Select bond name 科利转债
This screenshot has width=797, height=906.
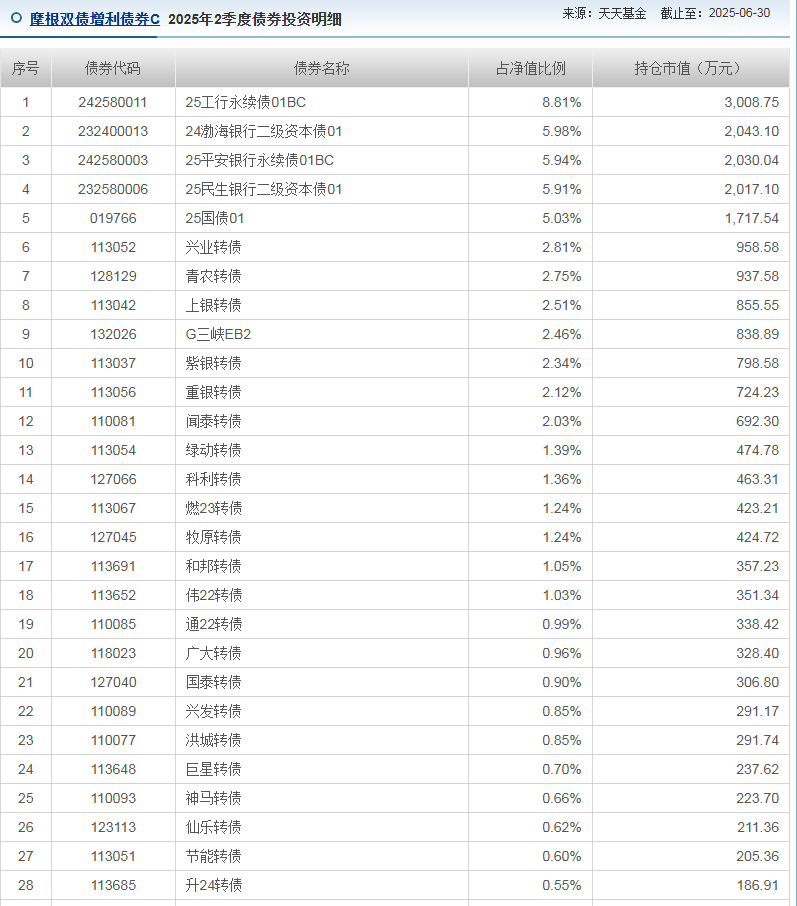point(213,479)
